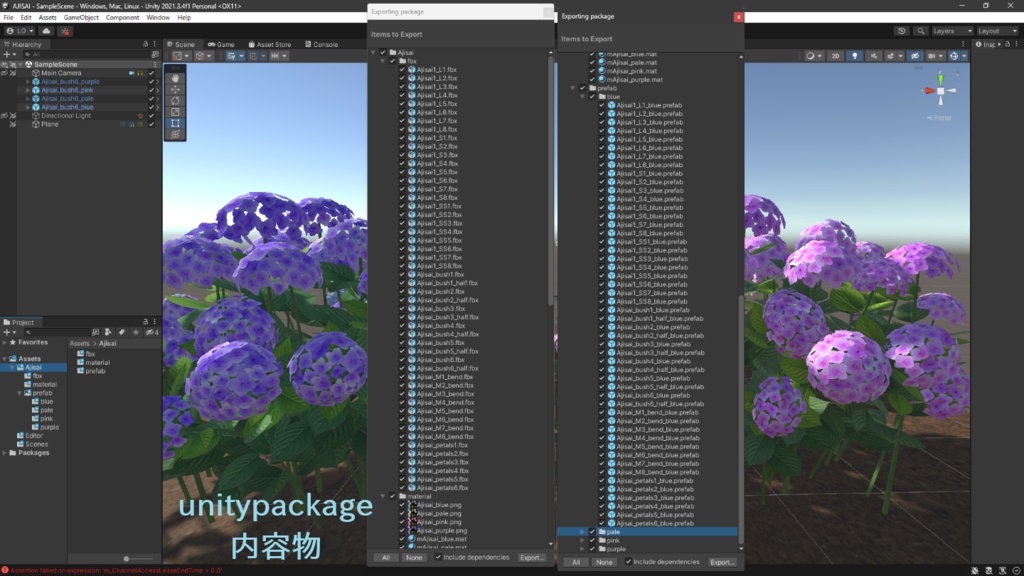This screenshot has width=1024, height=576.
Task: Open global Search magnifier icon
Action: 921,31
